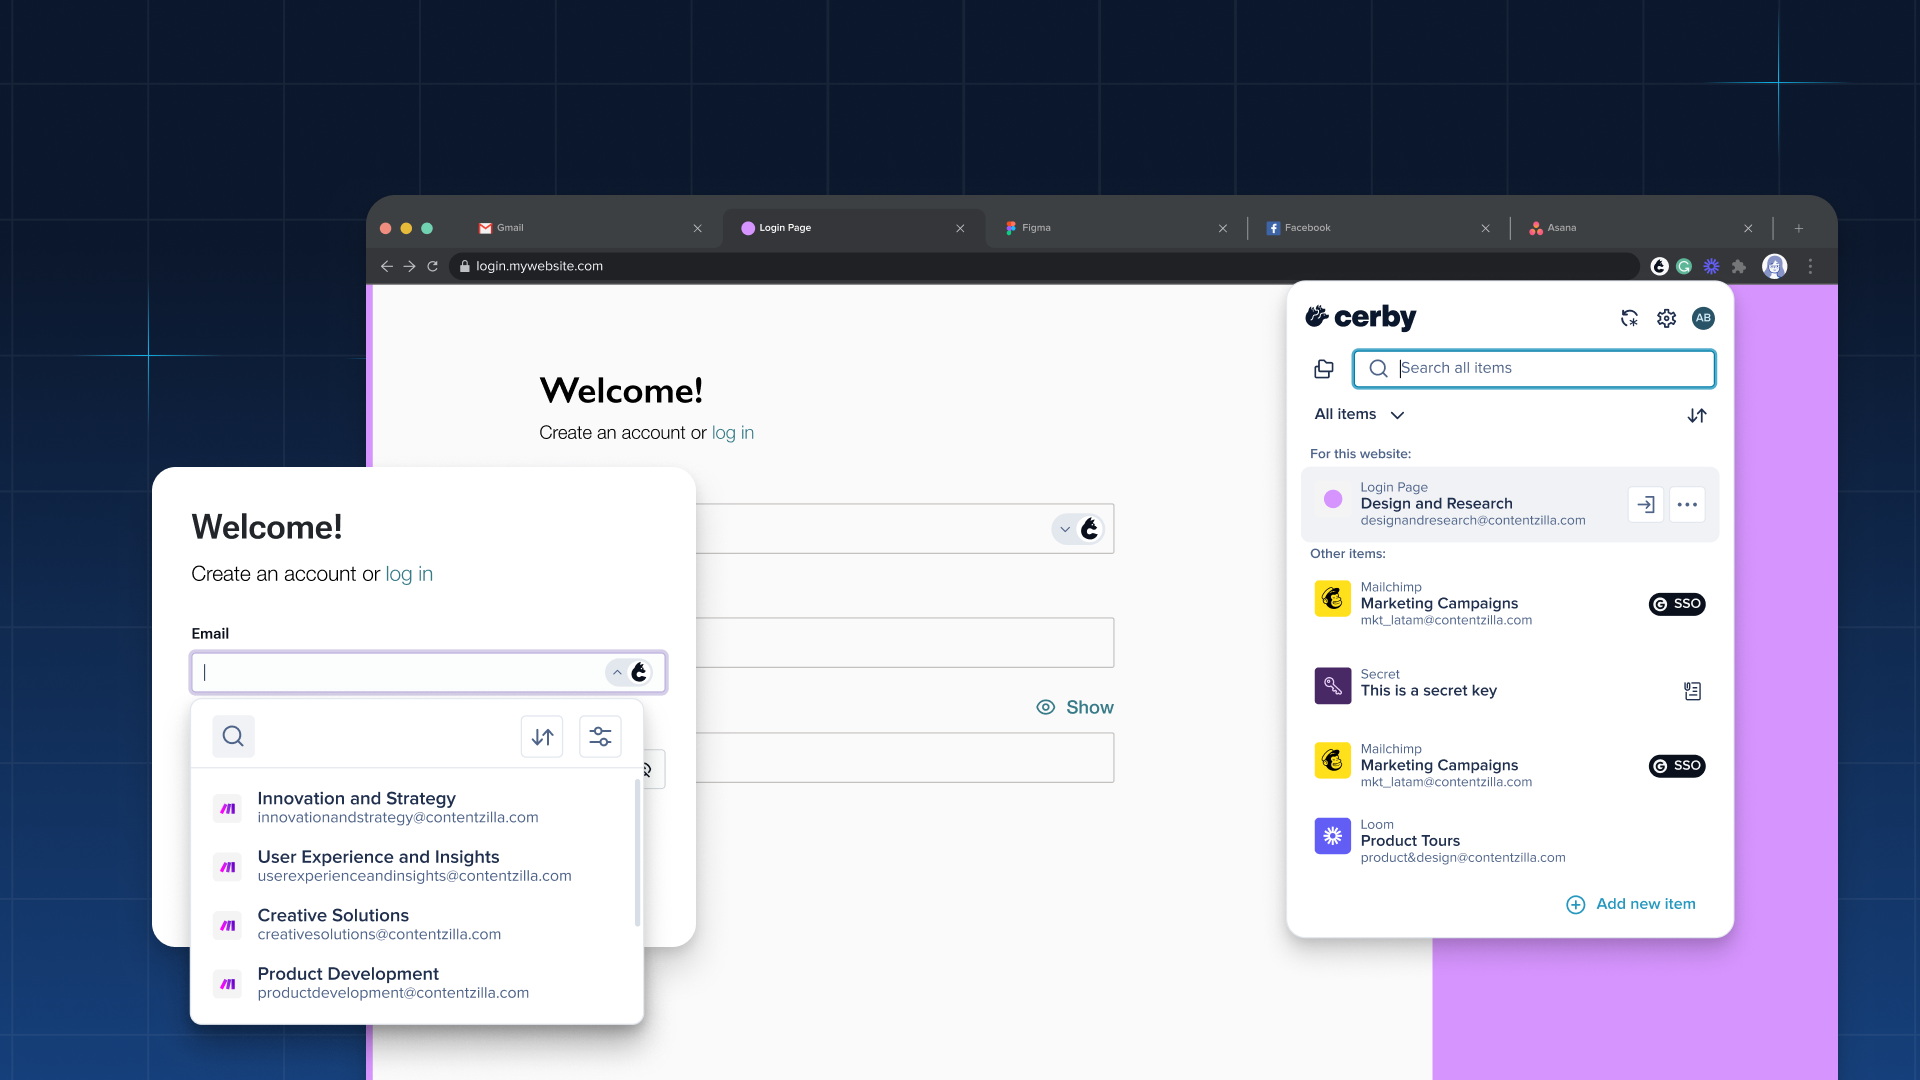The height and width of the screenshot is (1080, 1920).
Task: Log in with Design and Research account
Action: [x=1645, y=505]
